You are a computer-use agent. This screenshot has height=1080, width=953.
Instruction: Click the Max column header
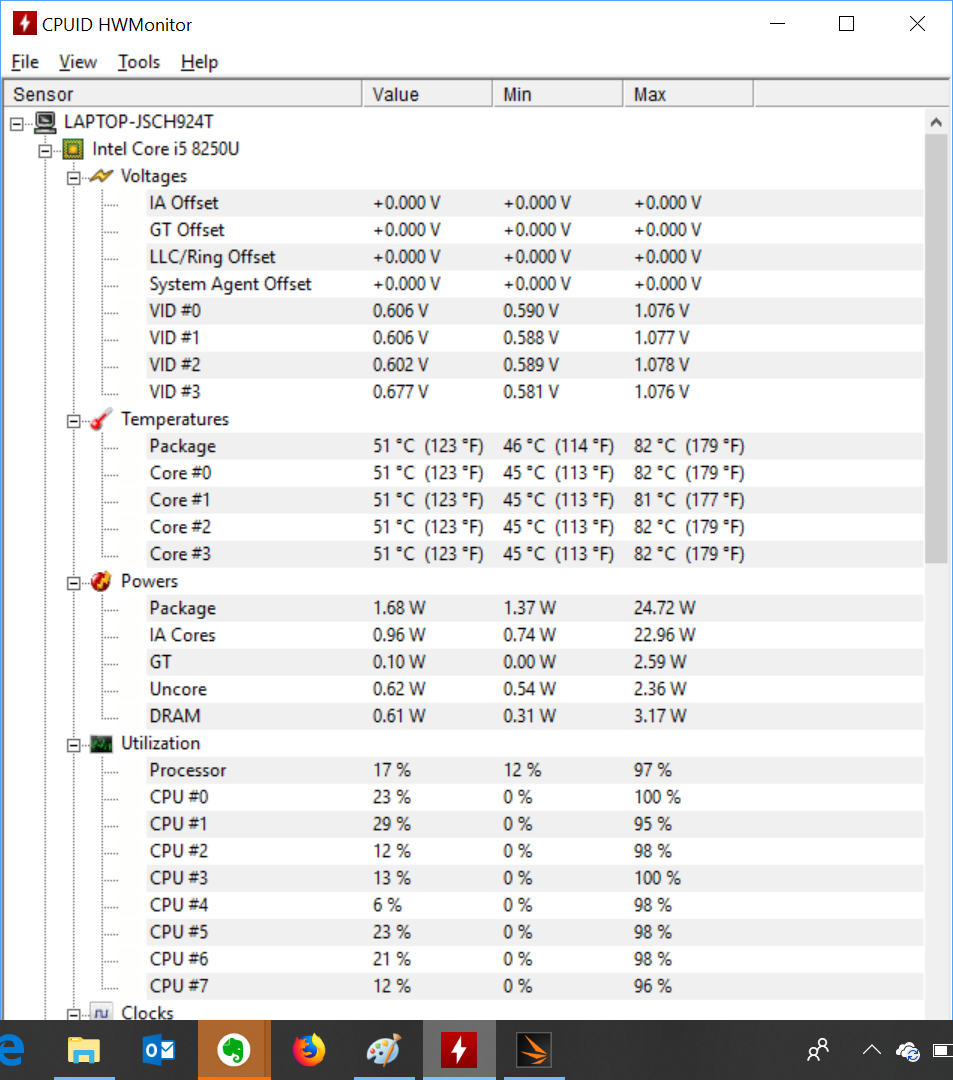[x=689, y=94]
